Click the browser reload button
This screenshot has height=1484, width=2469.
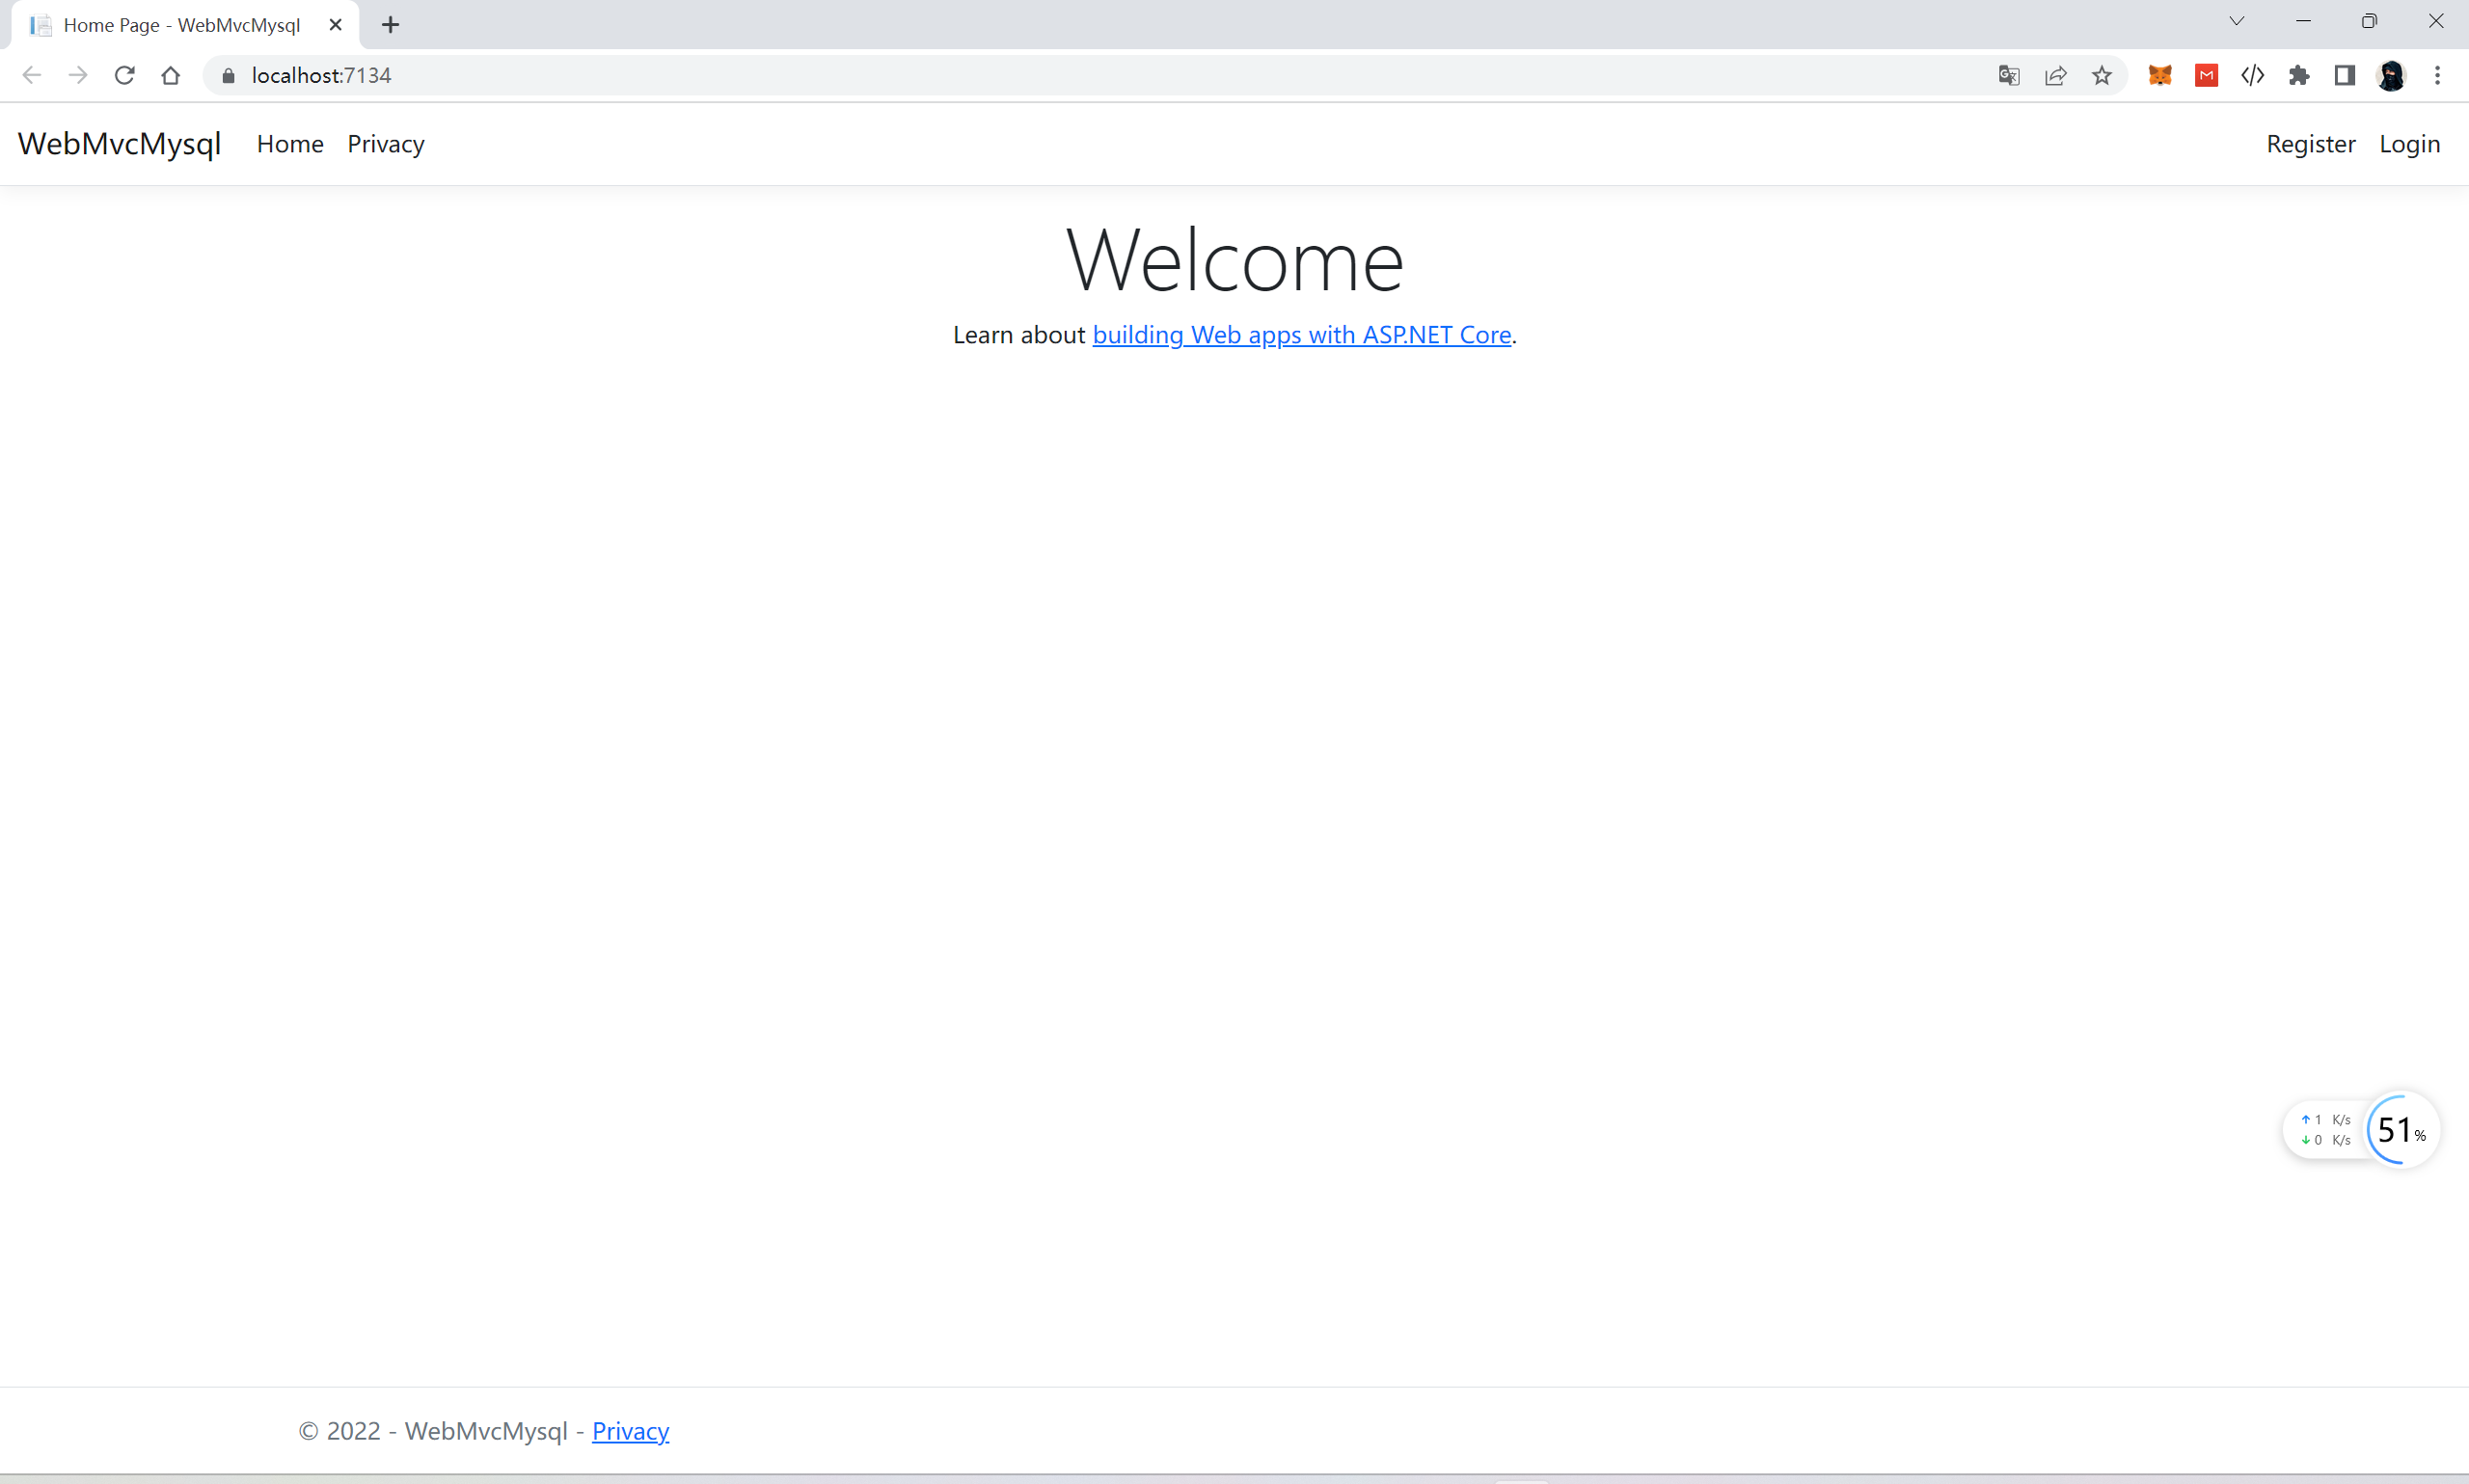(x=124, y=75)
